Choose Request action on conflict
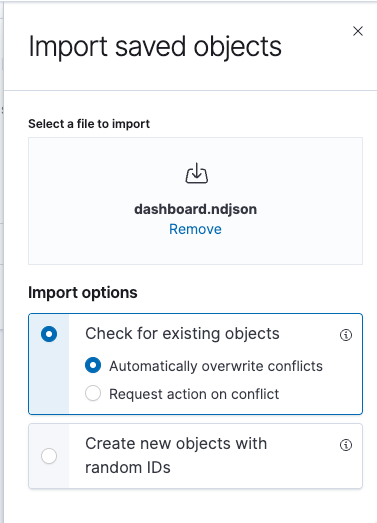 [x=93, y=393]
